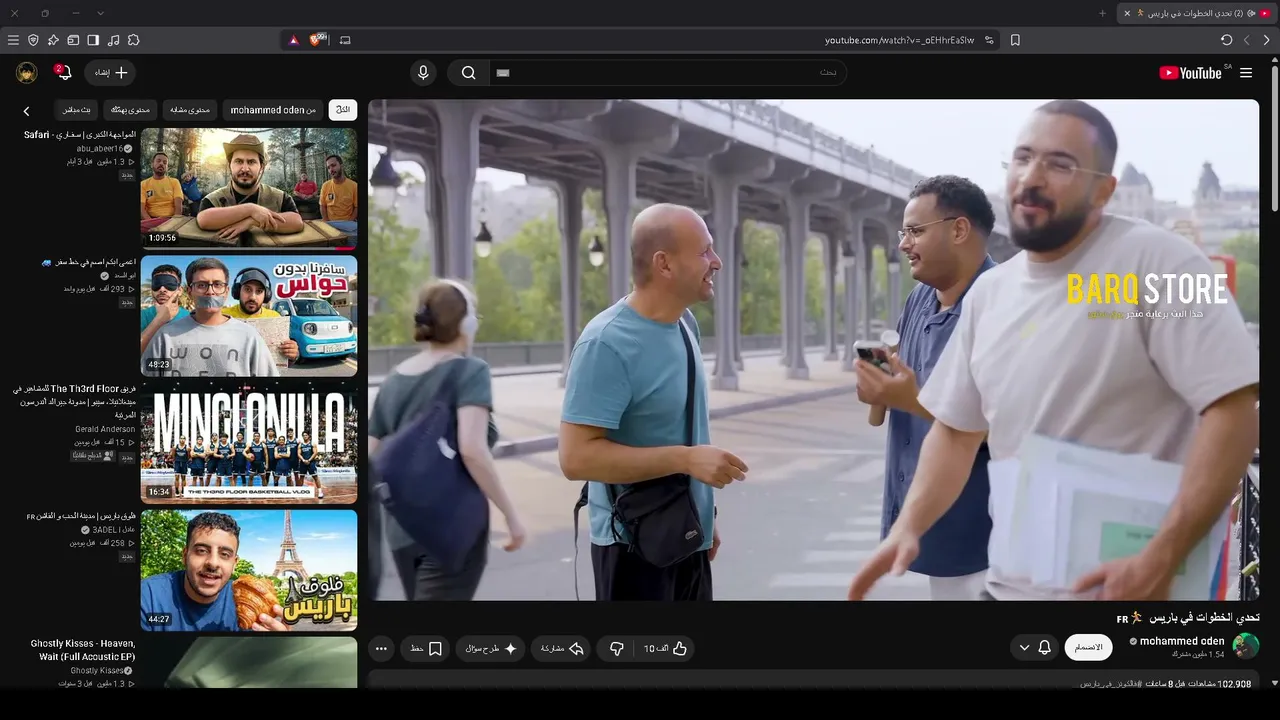Open the Ghostly Kisses video title
This screenshot has width=1280, height=720.
point(83,650)
